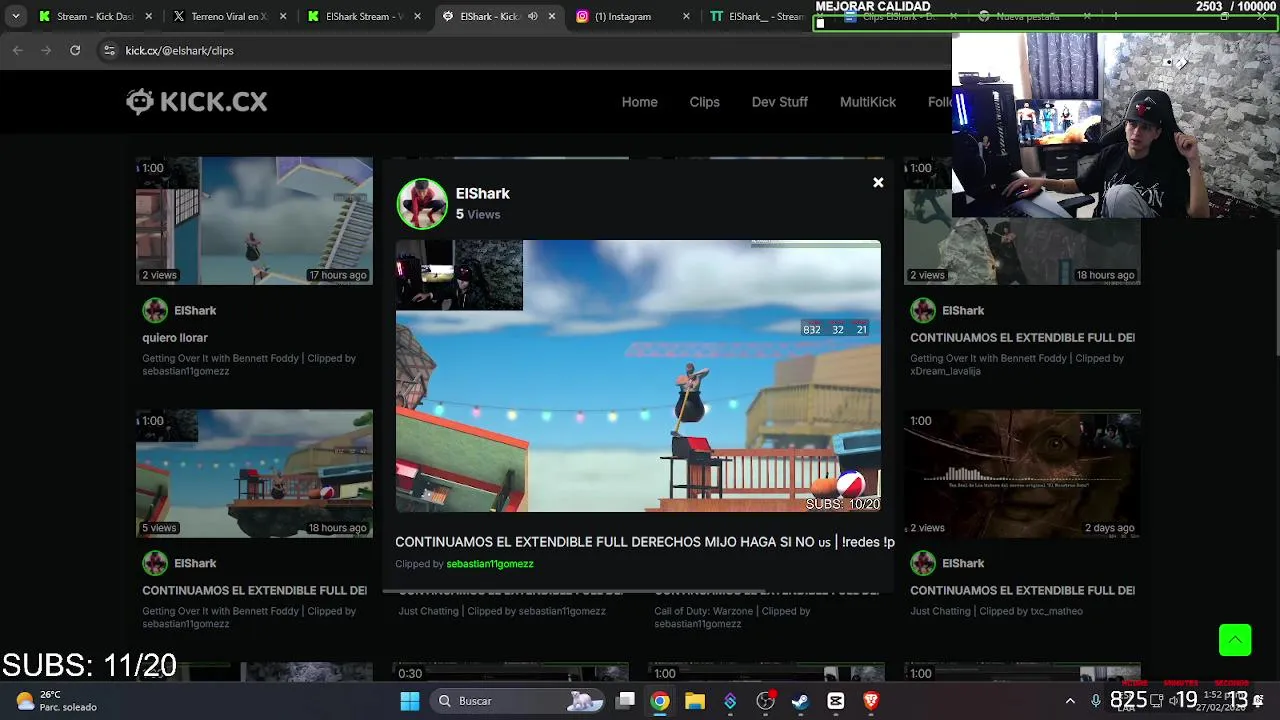Open the 18 hours ago clip thumbnail with 2 views
Screen dimensions: 1280x720
click(x=1022, y=221)
